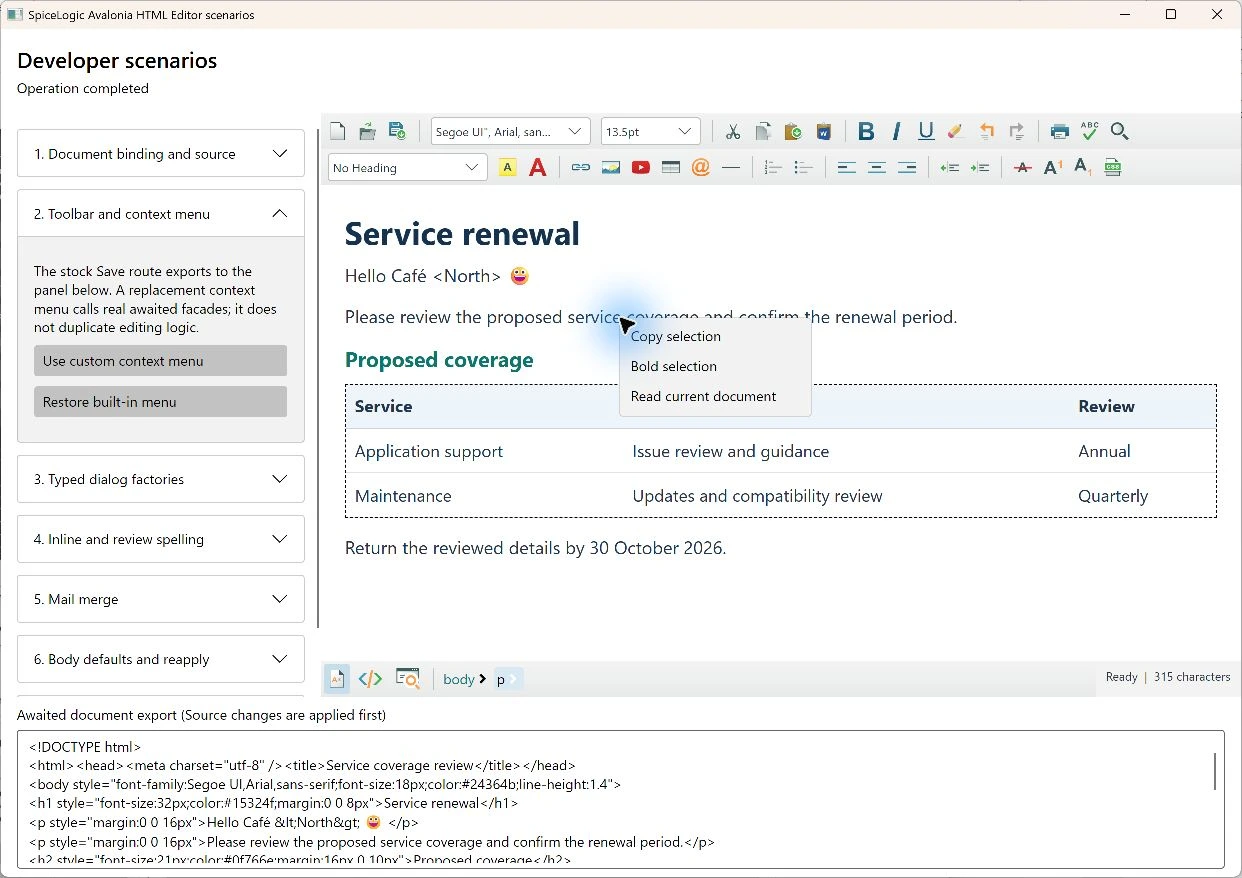1242x878 pixels.
Task: Choose Copy selection in context menu
Action: pyautogui.click(x=715, y=336)
